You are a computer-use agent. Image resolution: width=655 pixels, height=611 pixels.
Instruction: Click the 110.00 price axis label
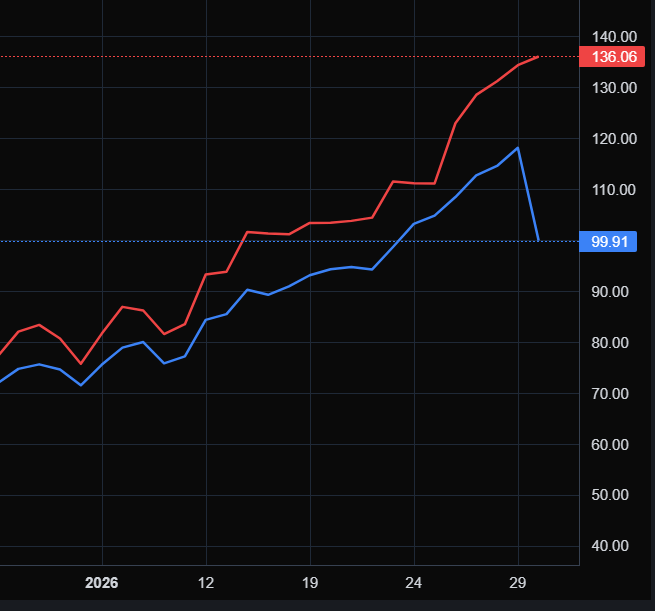point(614,190)
